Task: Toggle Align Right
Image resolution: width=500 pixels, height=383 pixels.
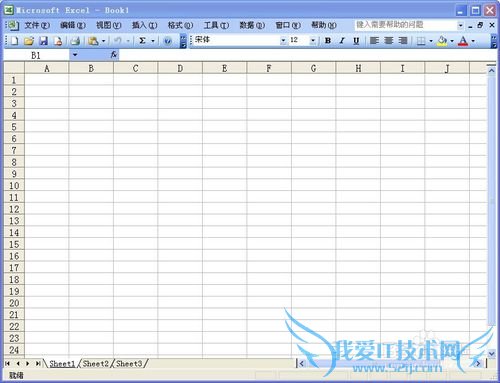Action: pos(403,41)
